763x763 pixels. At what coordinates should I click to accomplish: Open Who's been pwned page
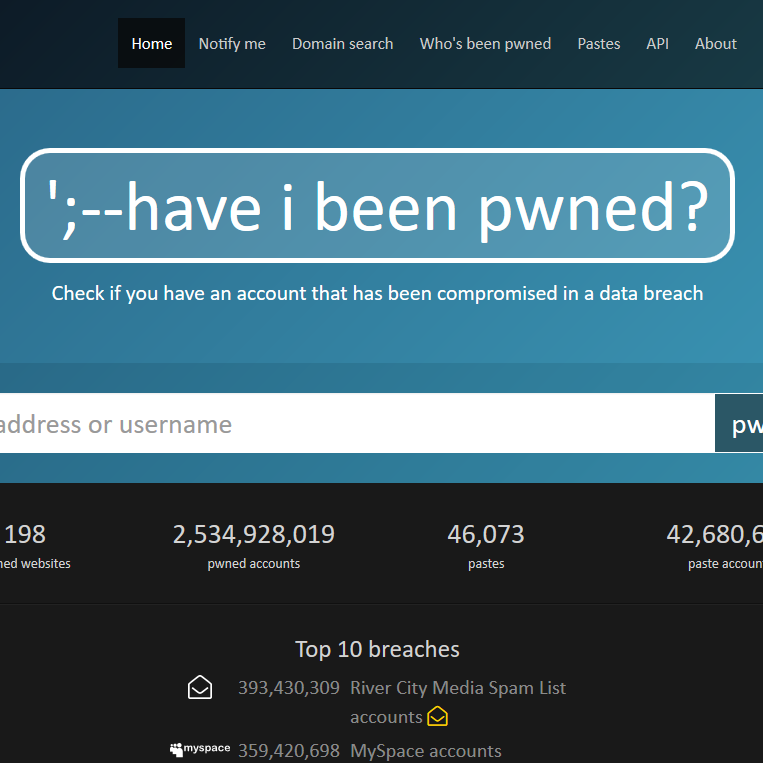485,44
